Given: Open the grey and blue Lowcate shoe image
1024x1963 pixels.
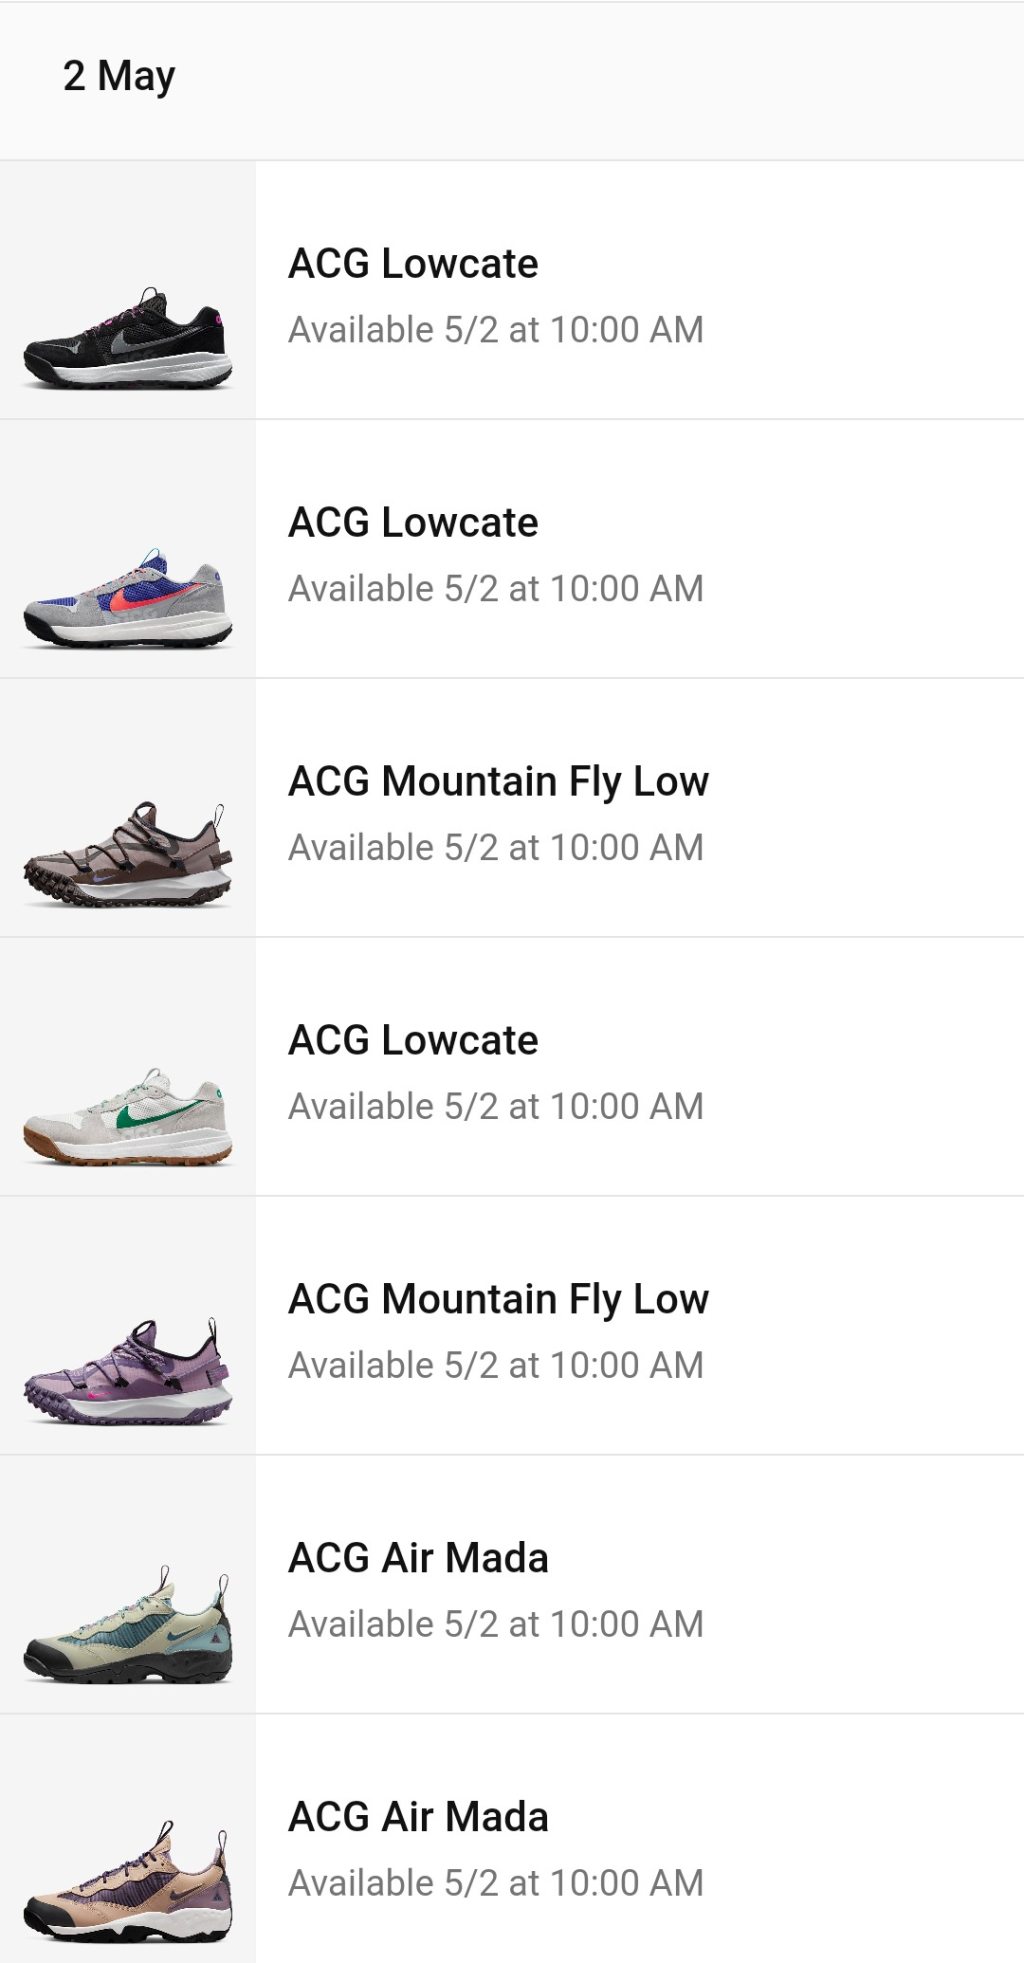Looking at the screenshot, I should tap(128, 597).
